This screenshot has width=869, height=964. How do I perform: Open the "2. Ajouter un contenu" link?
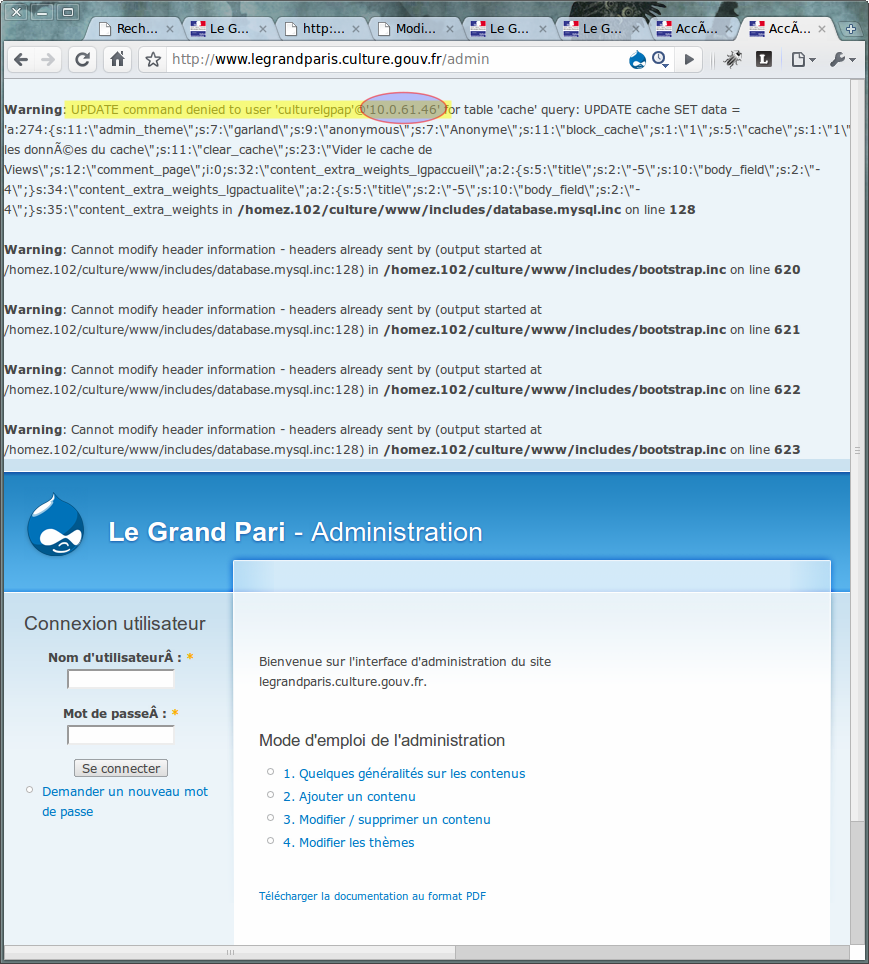click(x=349, y=797)
